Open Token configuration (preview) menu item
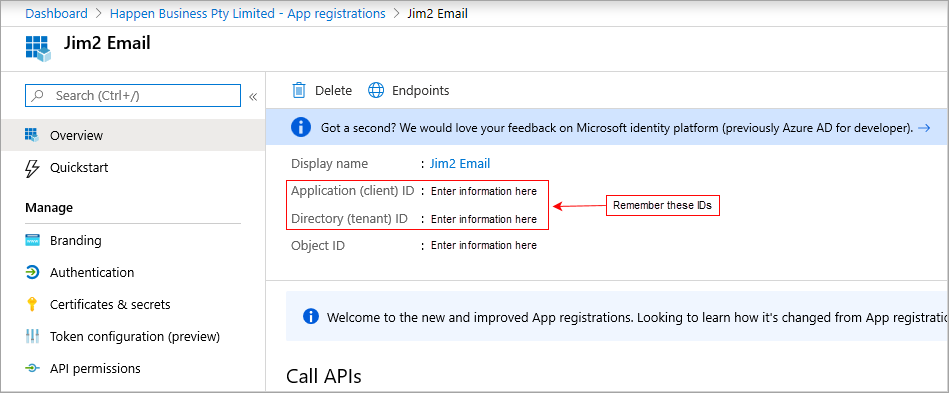This screenshot has height=393, width=949. pos(133,336)
